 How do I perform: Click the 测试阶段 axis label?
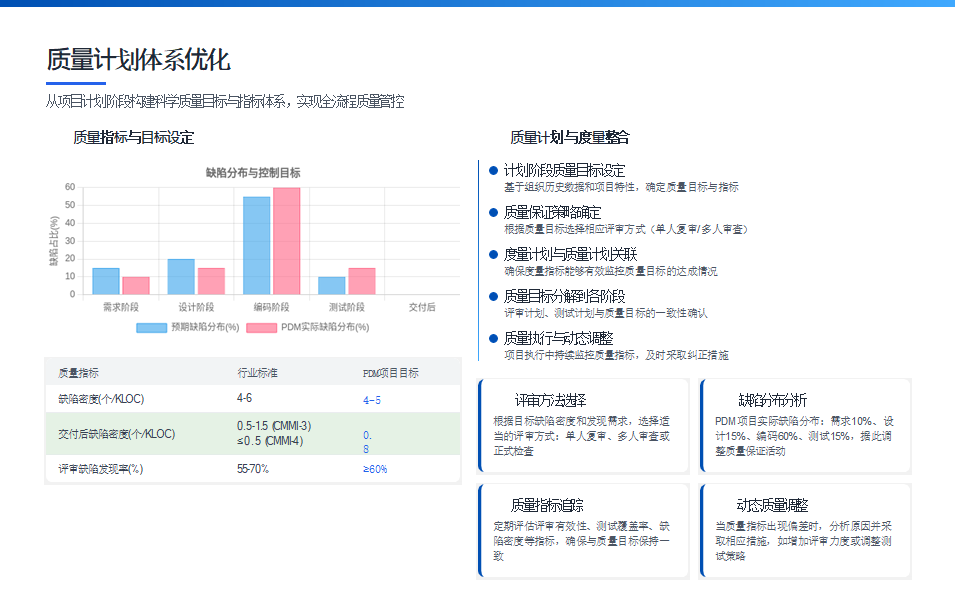coord(347,307)
